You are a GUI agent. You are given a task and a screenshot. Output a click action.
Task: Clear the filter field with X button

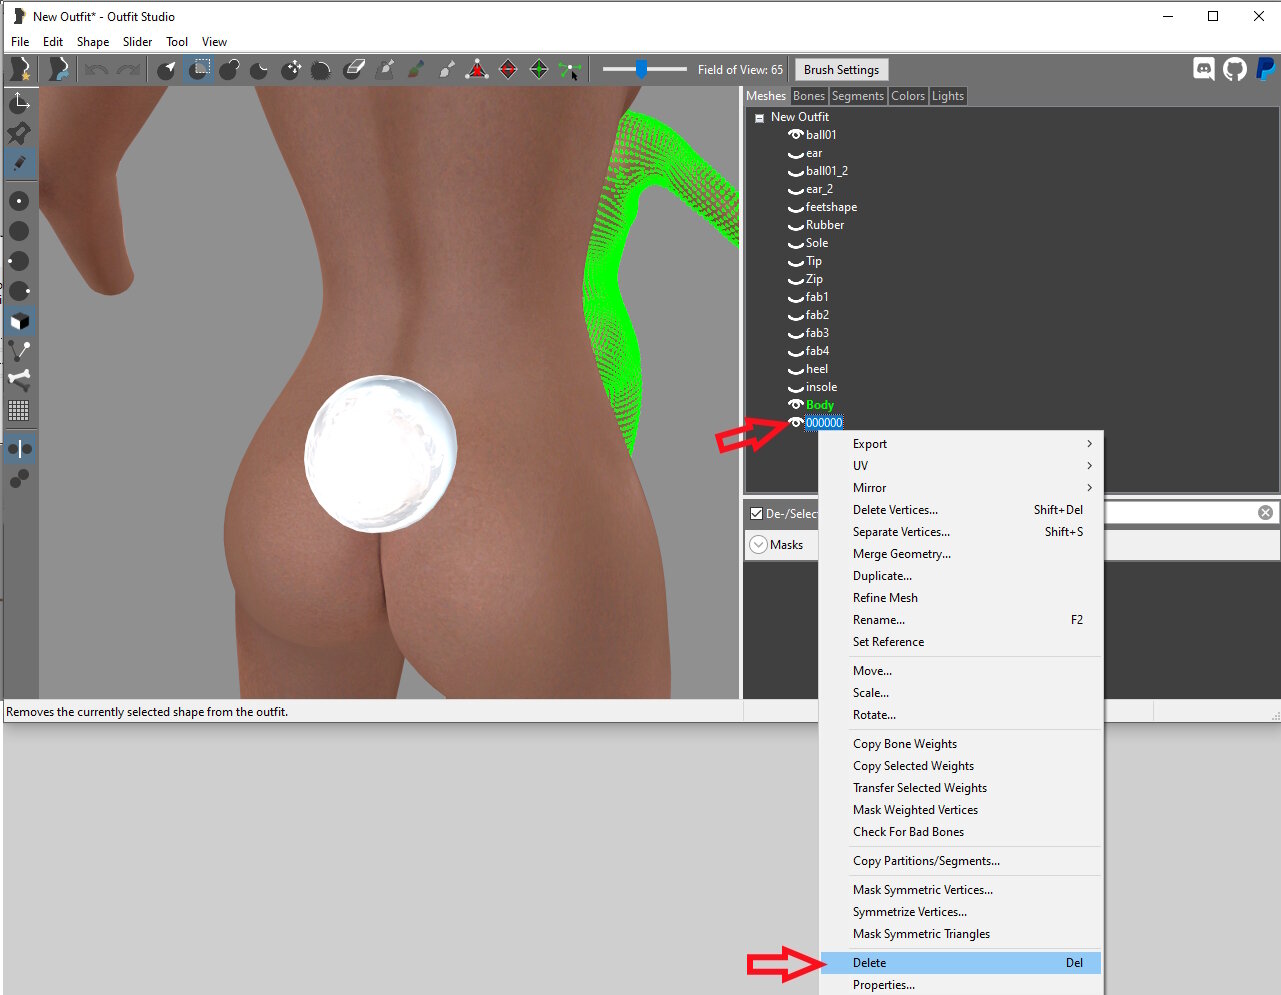point(1265,512)
